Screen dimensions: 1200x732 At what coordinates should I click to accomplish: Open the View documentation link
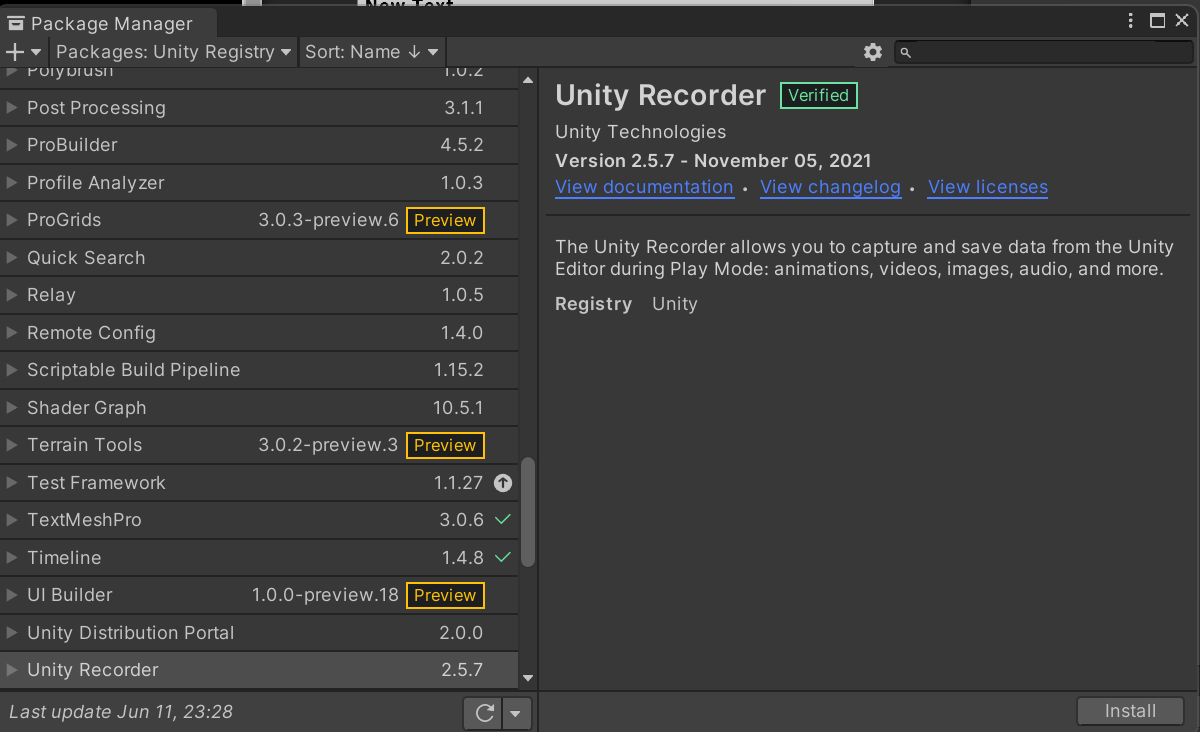point(644,187)
